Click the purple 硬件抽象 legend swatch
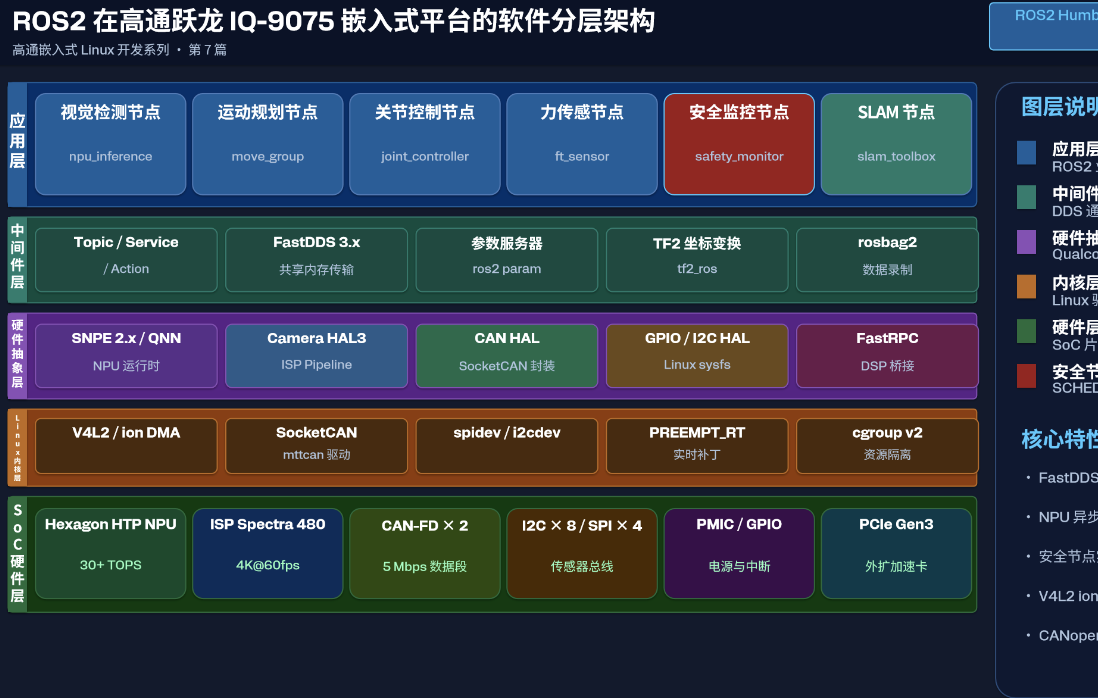This screenshot has height=698, width=1098. [x=1027, y=242]
